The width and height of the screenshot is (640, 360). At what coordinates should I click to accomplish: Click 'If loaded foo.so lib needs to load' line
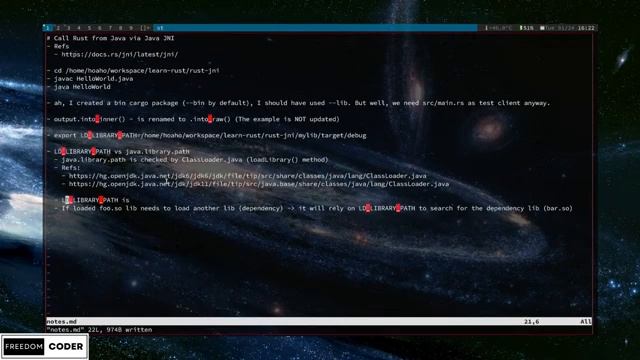point(313,208)
